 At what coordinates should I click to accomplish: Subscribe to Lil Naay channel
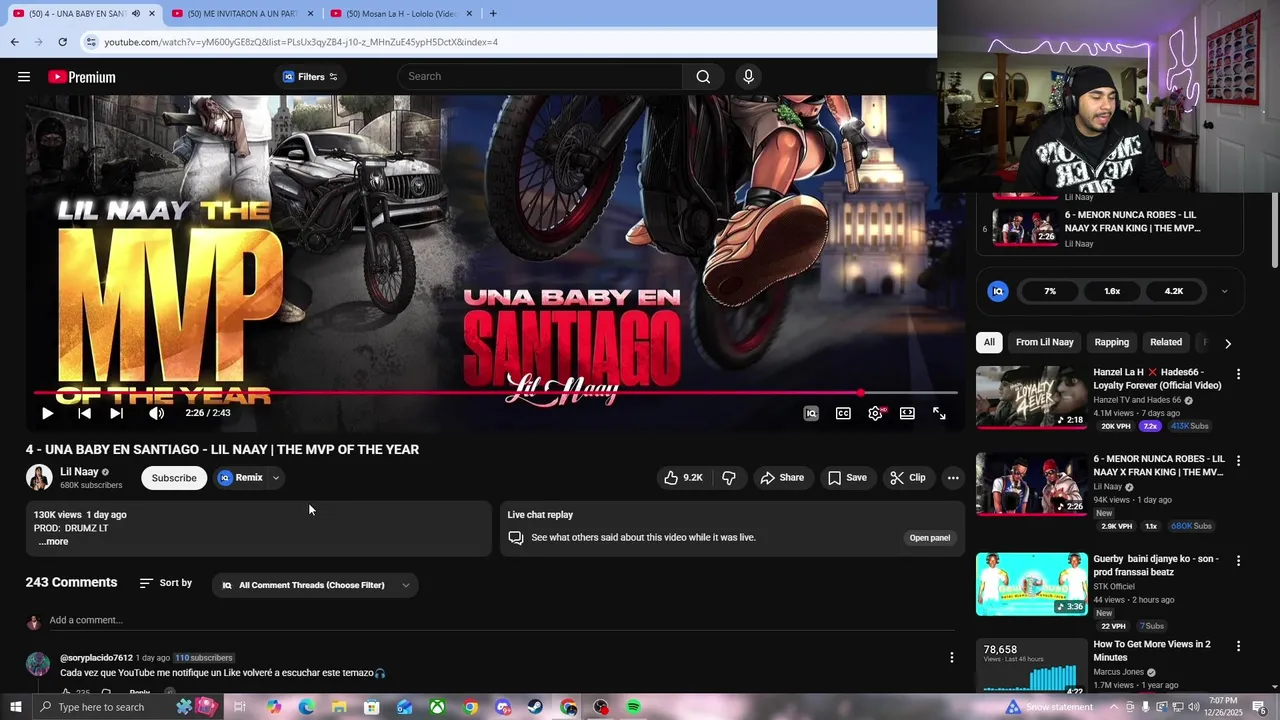coord(174,478)
